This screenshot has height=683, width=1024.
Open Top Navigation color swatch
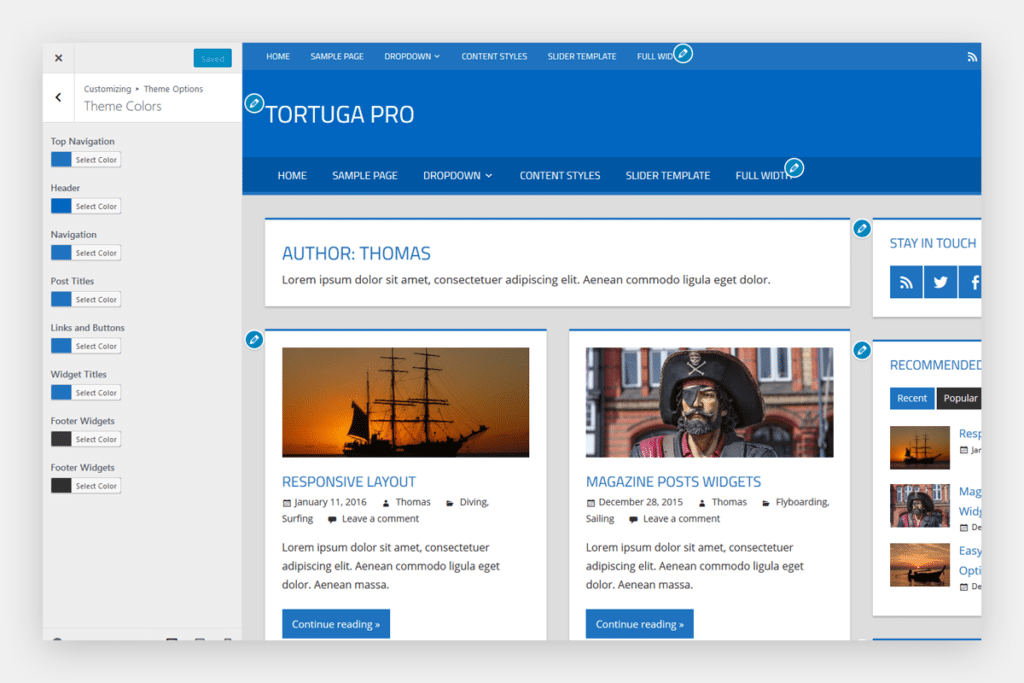coord(61,159)
